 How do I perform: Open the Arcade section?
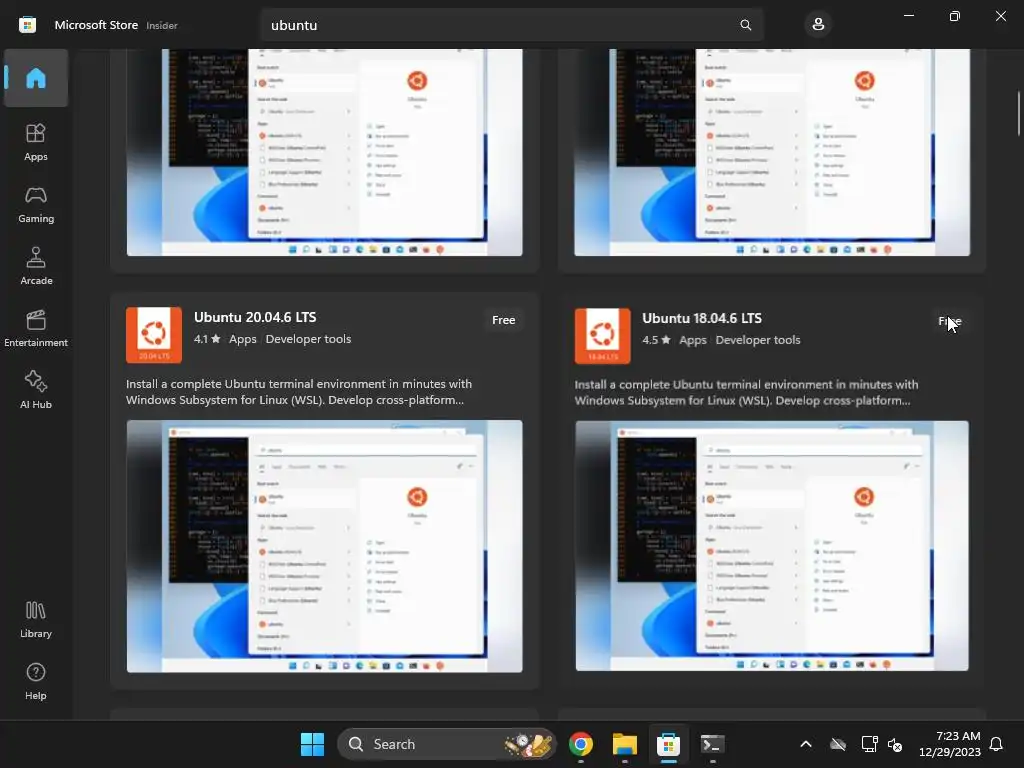[36, 266]
